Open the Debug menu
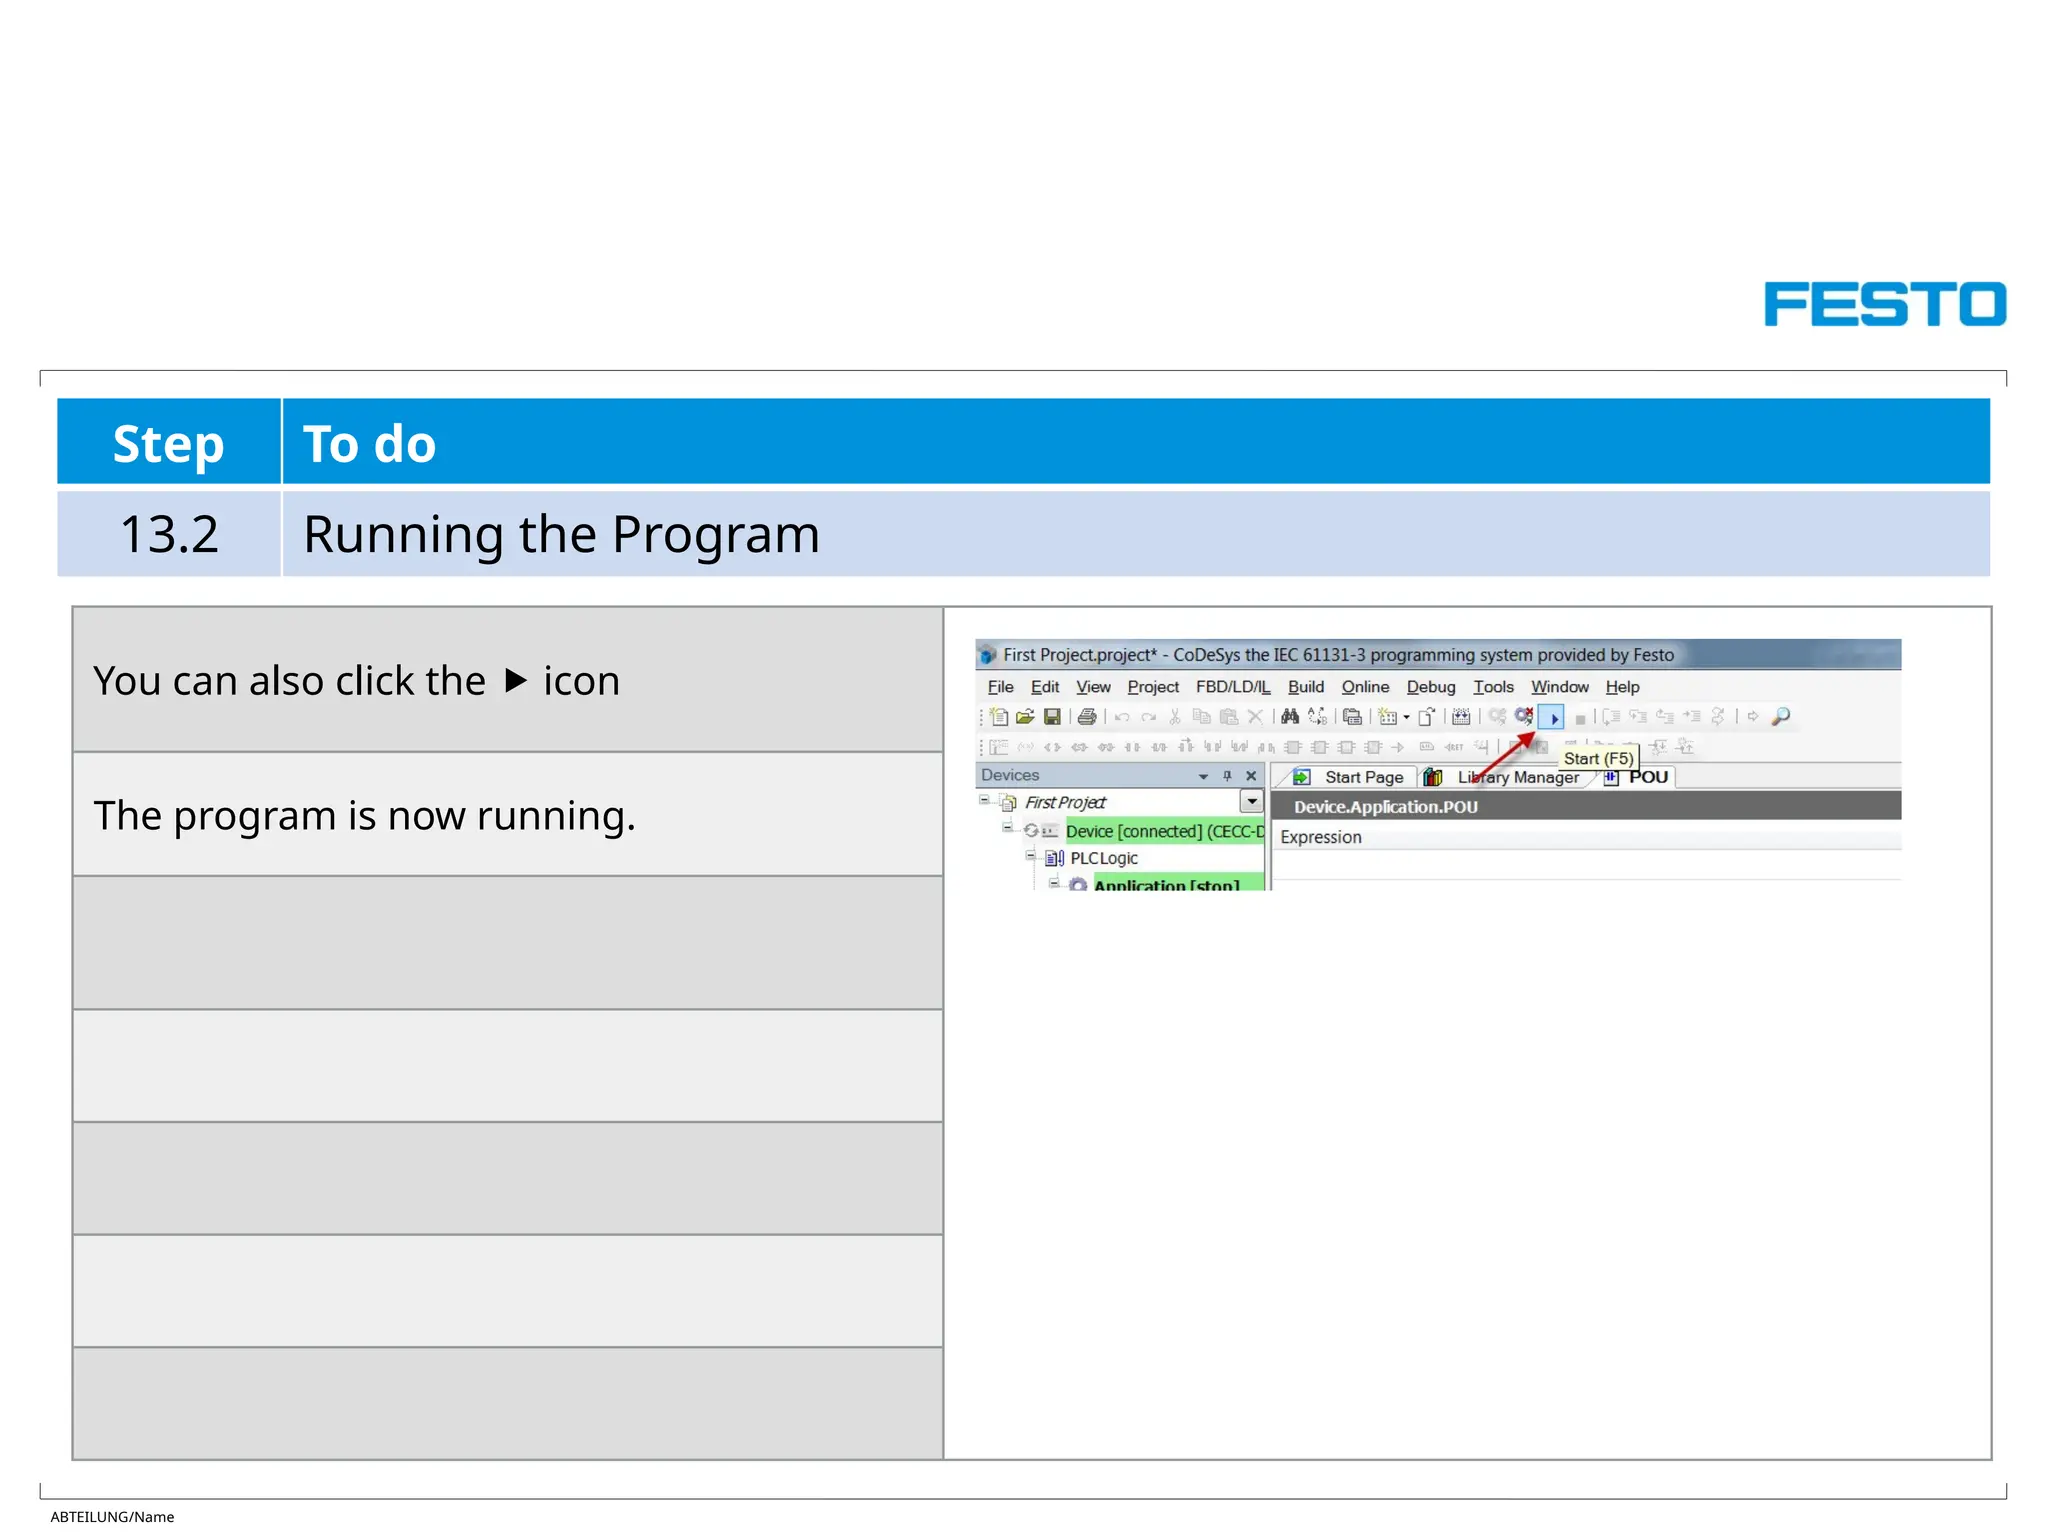2048x1536 pixels. (x=1431, y=687)
